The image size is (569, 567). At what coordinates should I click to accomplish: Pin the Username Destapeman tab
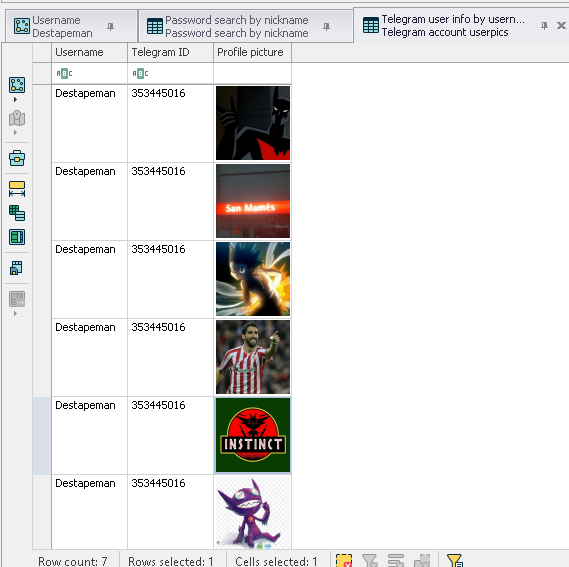click(x=111, y=26)
